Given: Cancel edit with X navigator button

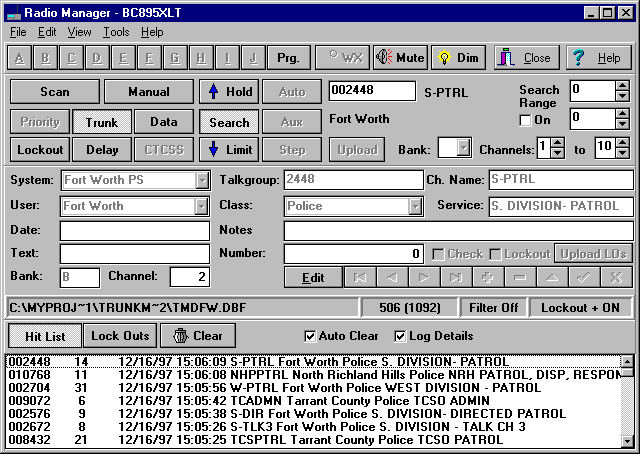Looking at the screenshot, I should pyautogui.click(x=616, y=278).
